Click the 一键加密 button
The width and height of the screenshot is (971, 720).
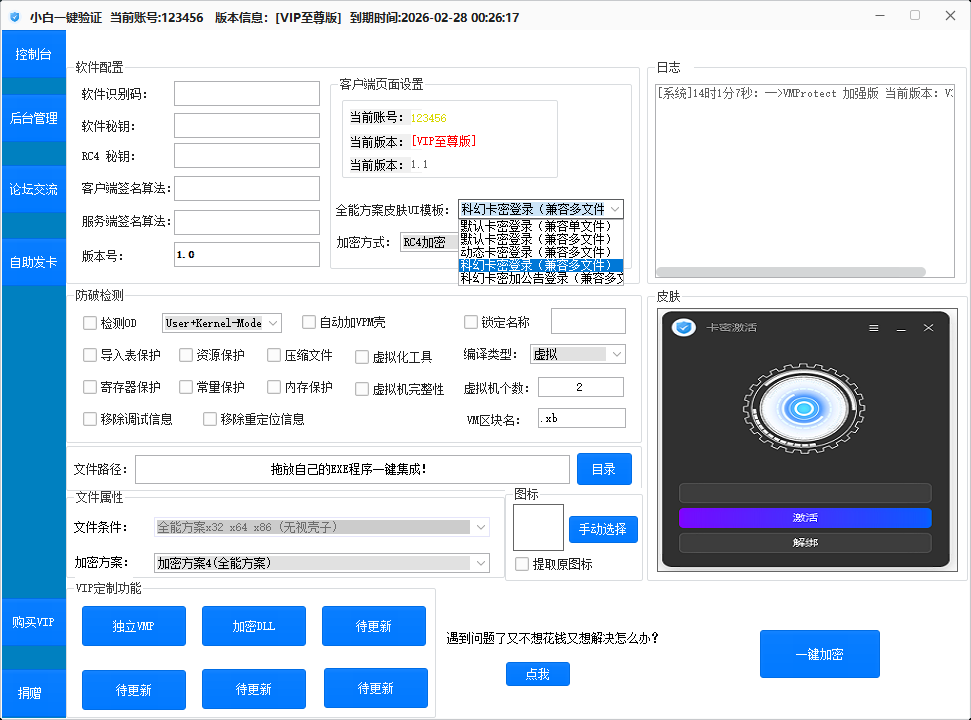(x=819, y=653)
